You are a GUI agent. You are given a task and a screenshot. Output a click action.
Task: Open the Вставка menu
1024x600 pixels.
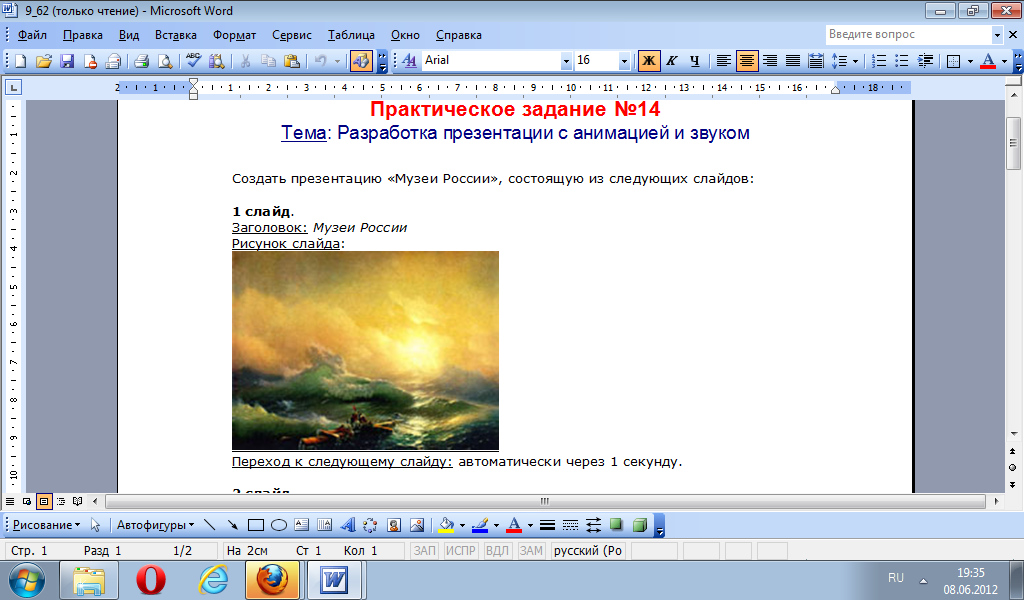pyautogui.click(x=176, y=35)
